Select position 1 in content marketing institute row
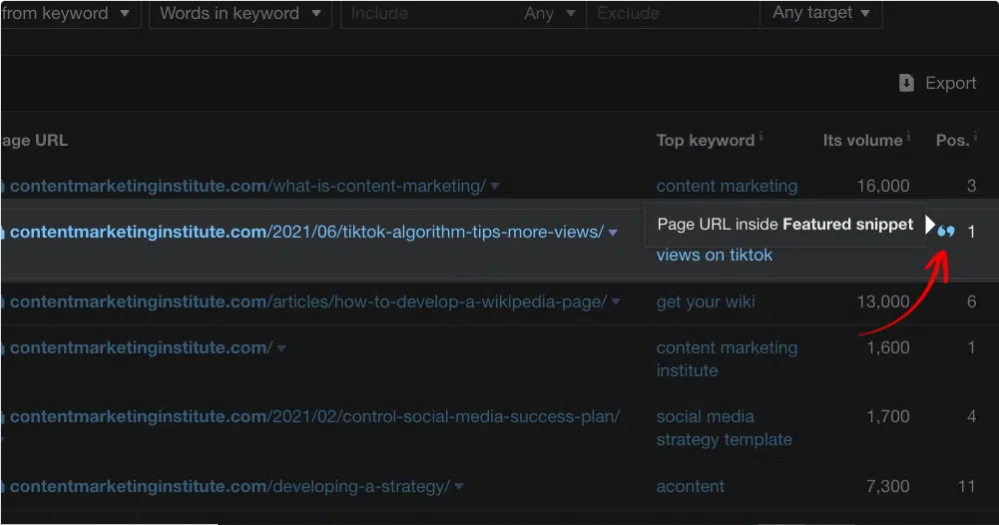999x525 pixels. [x=971, y=348]
